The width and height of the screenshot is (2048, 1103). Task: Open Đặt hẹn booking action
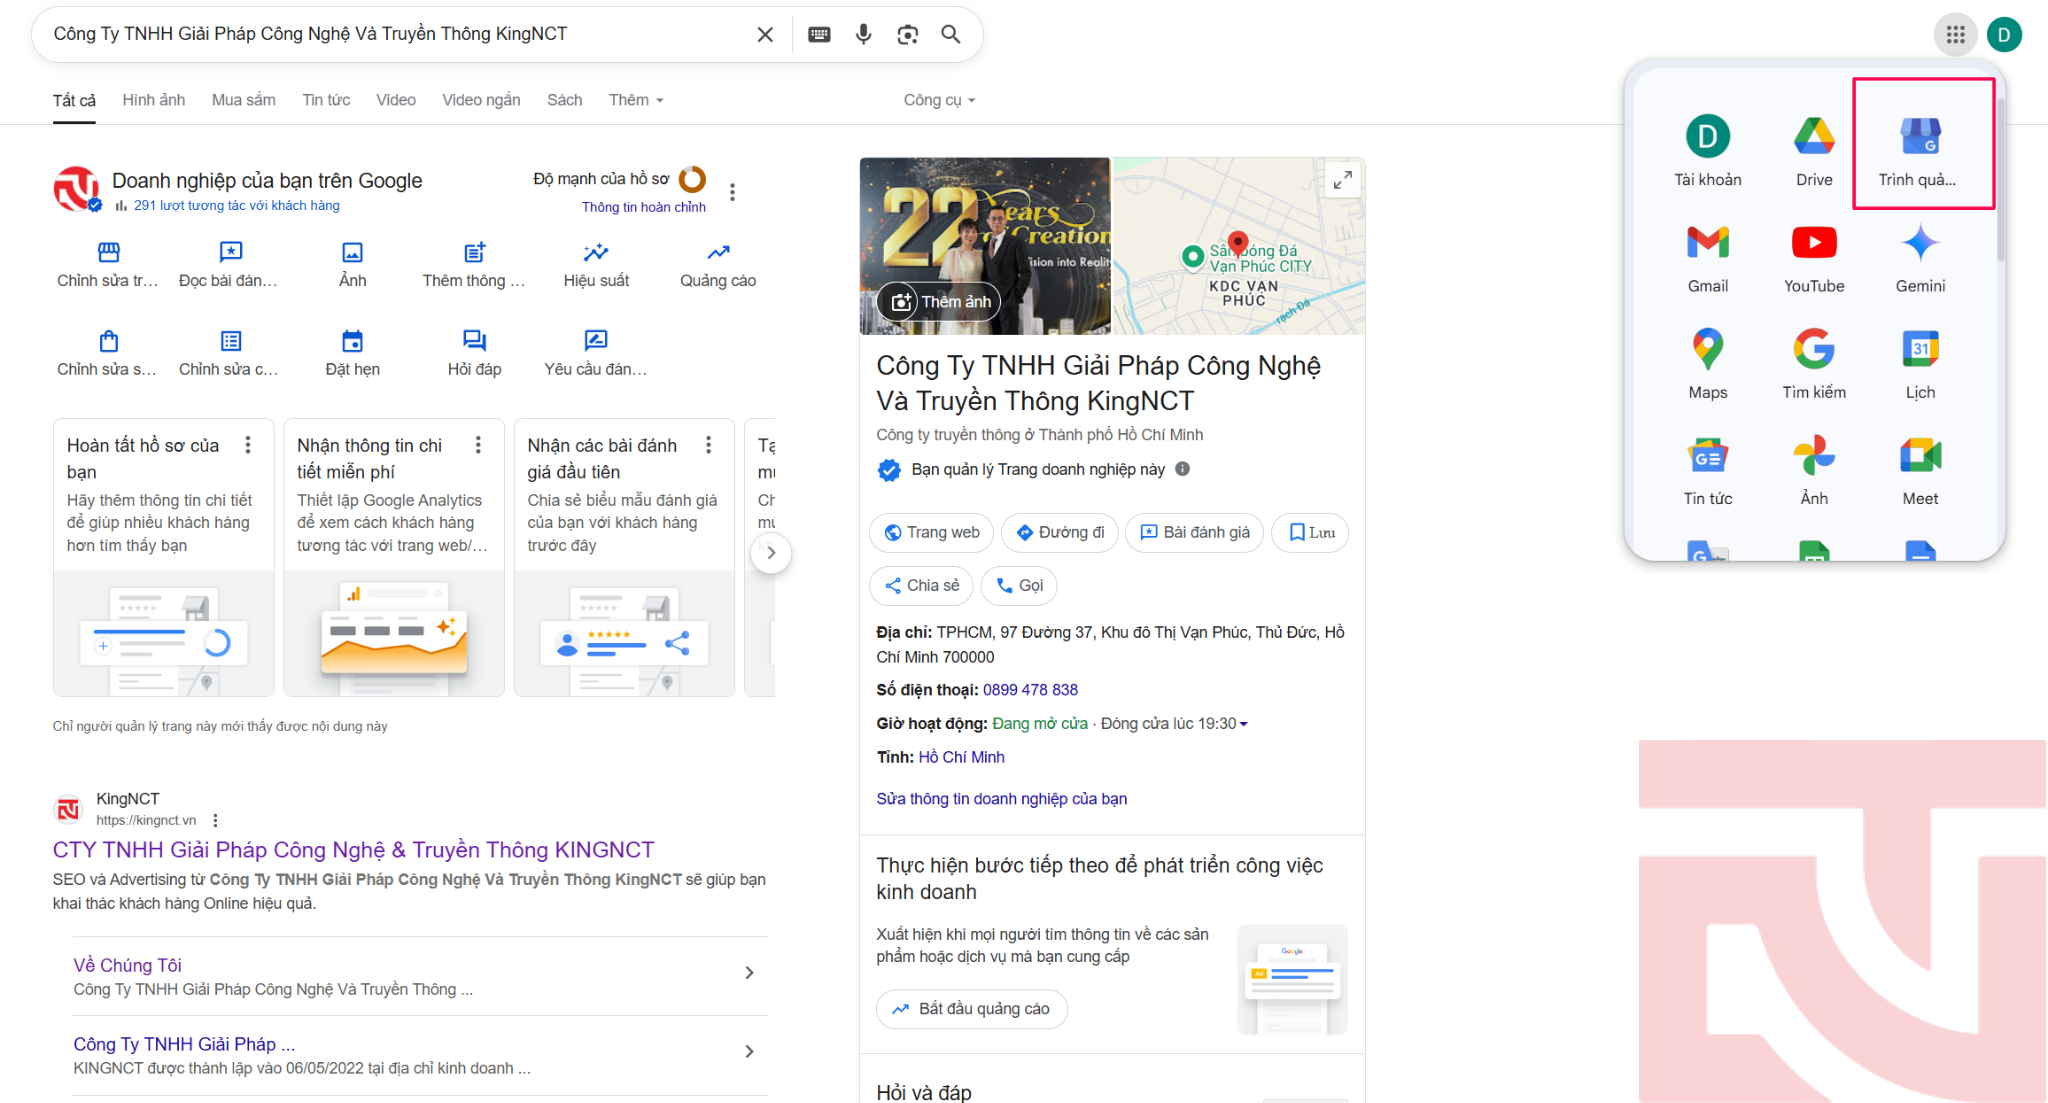tap(352, 354)
